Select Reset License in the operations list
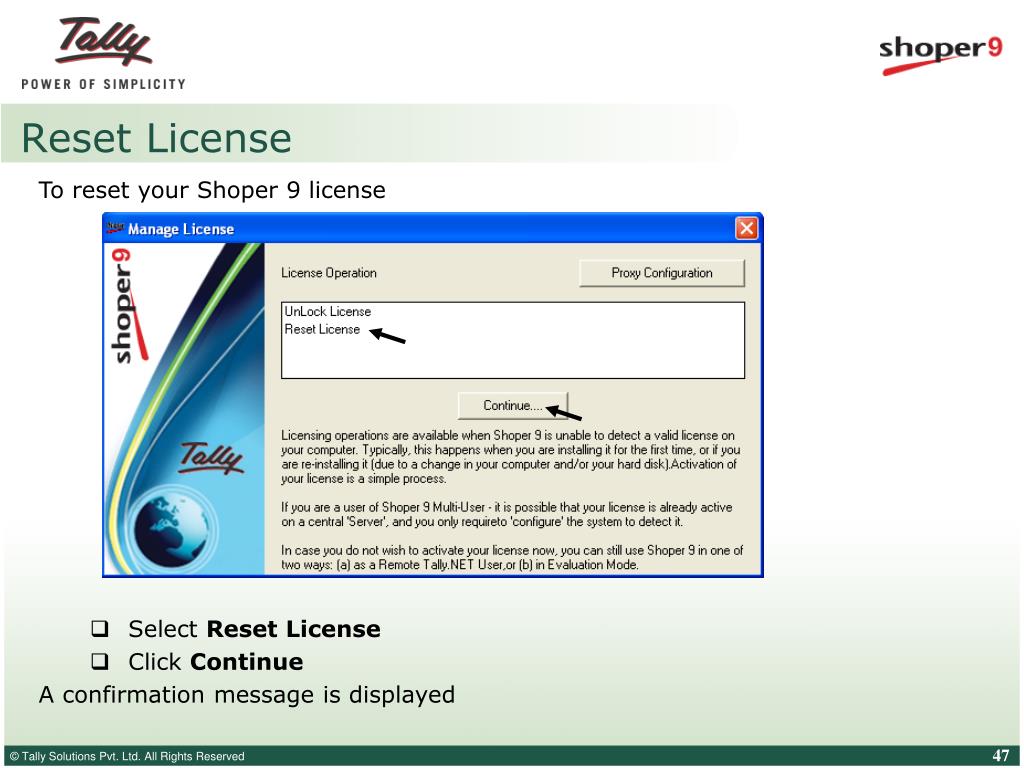Viewport: 1024px width, 768px height. (x=322, y=330)
